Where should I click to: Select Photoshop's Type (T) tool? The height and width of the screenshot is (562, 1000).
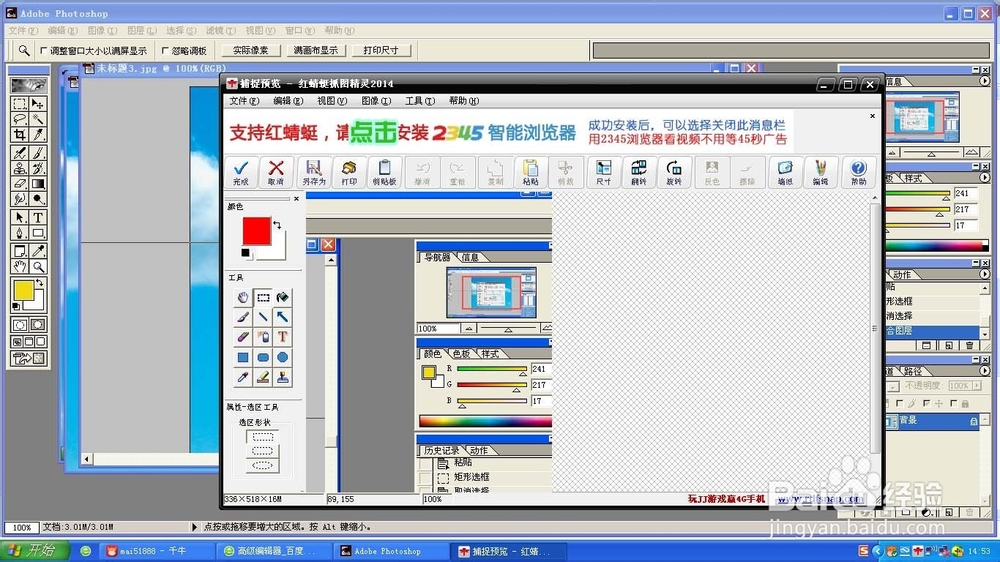click(x=38, y=218)
